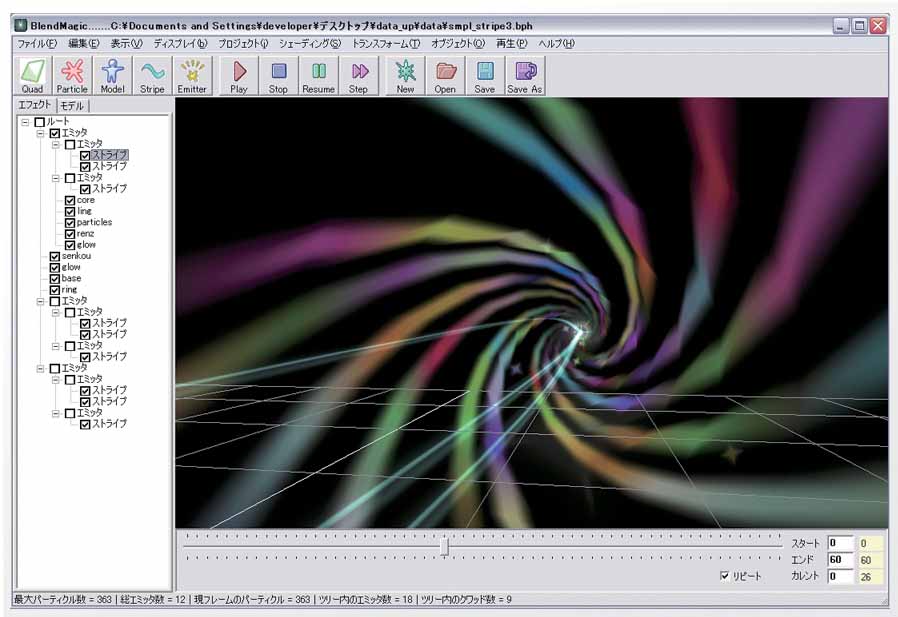Uncheck the senkou item checkbox

[54, 256]
